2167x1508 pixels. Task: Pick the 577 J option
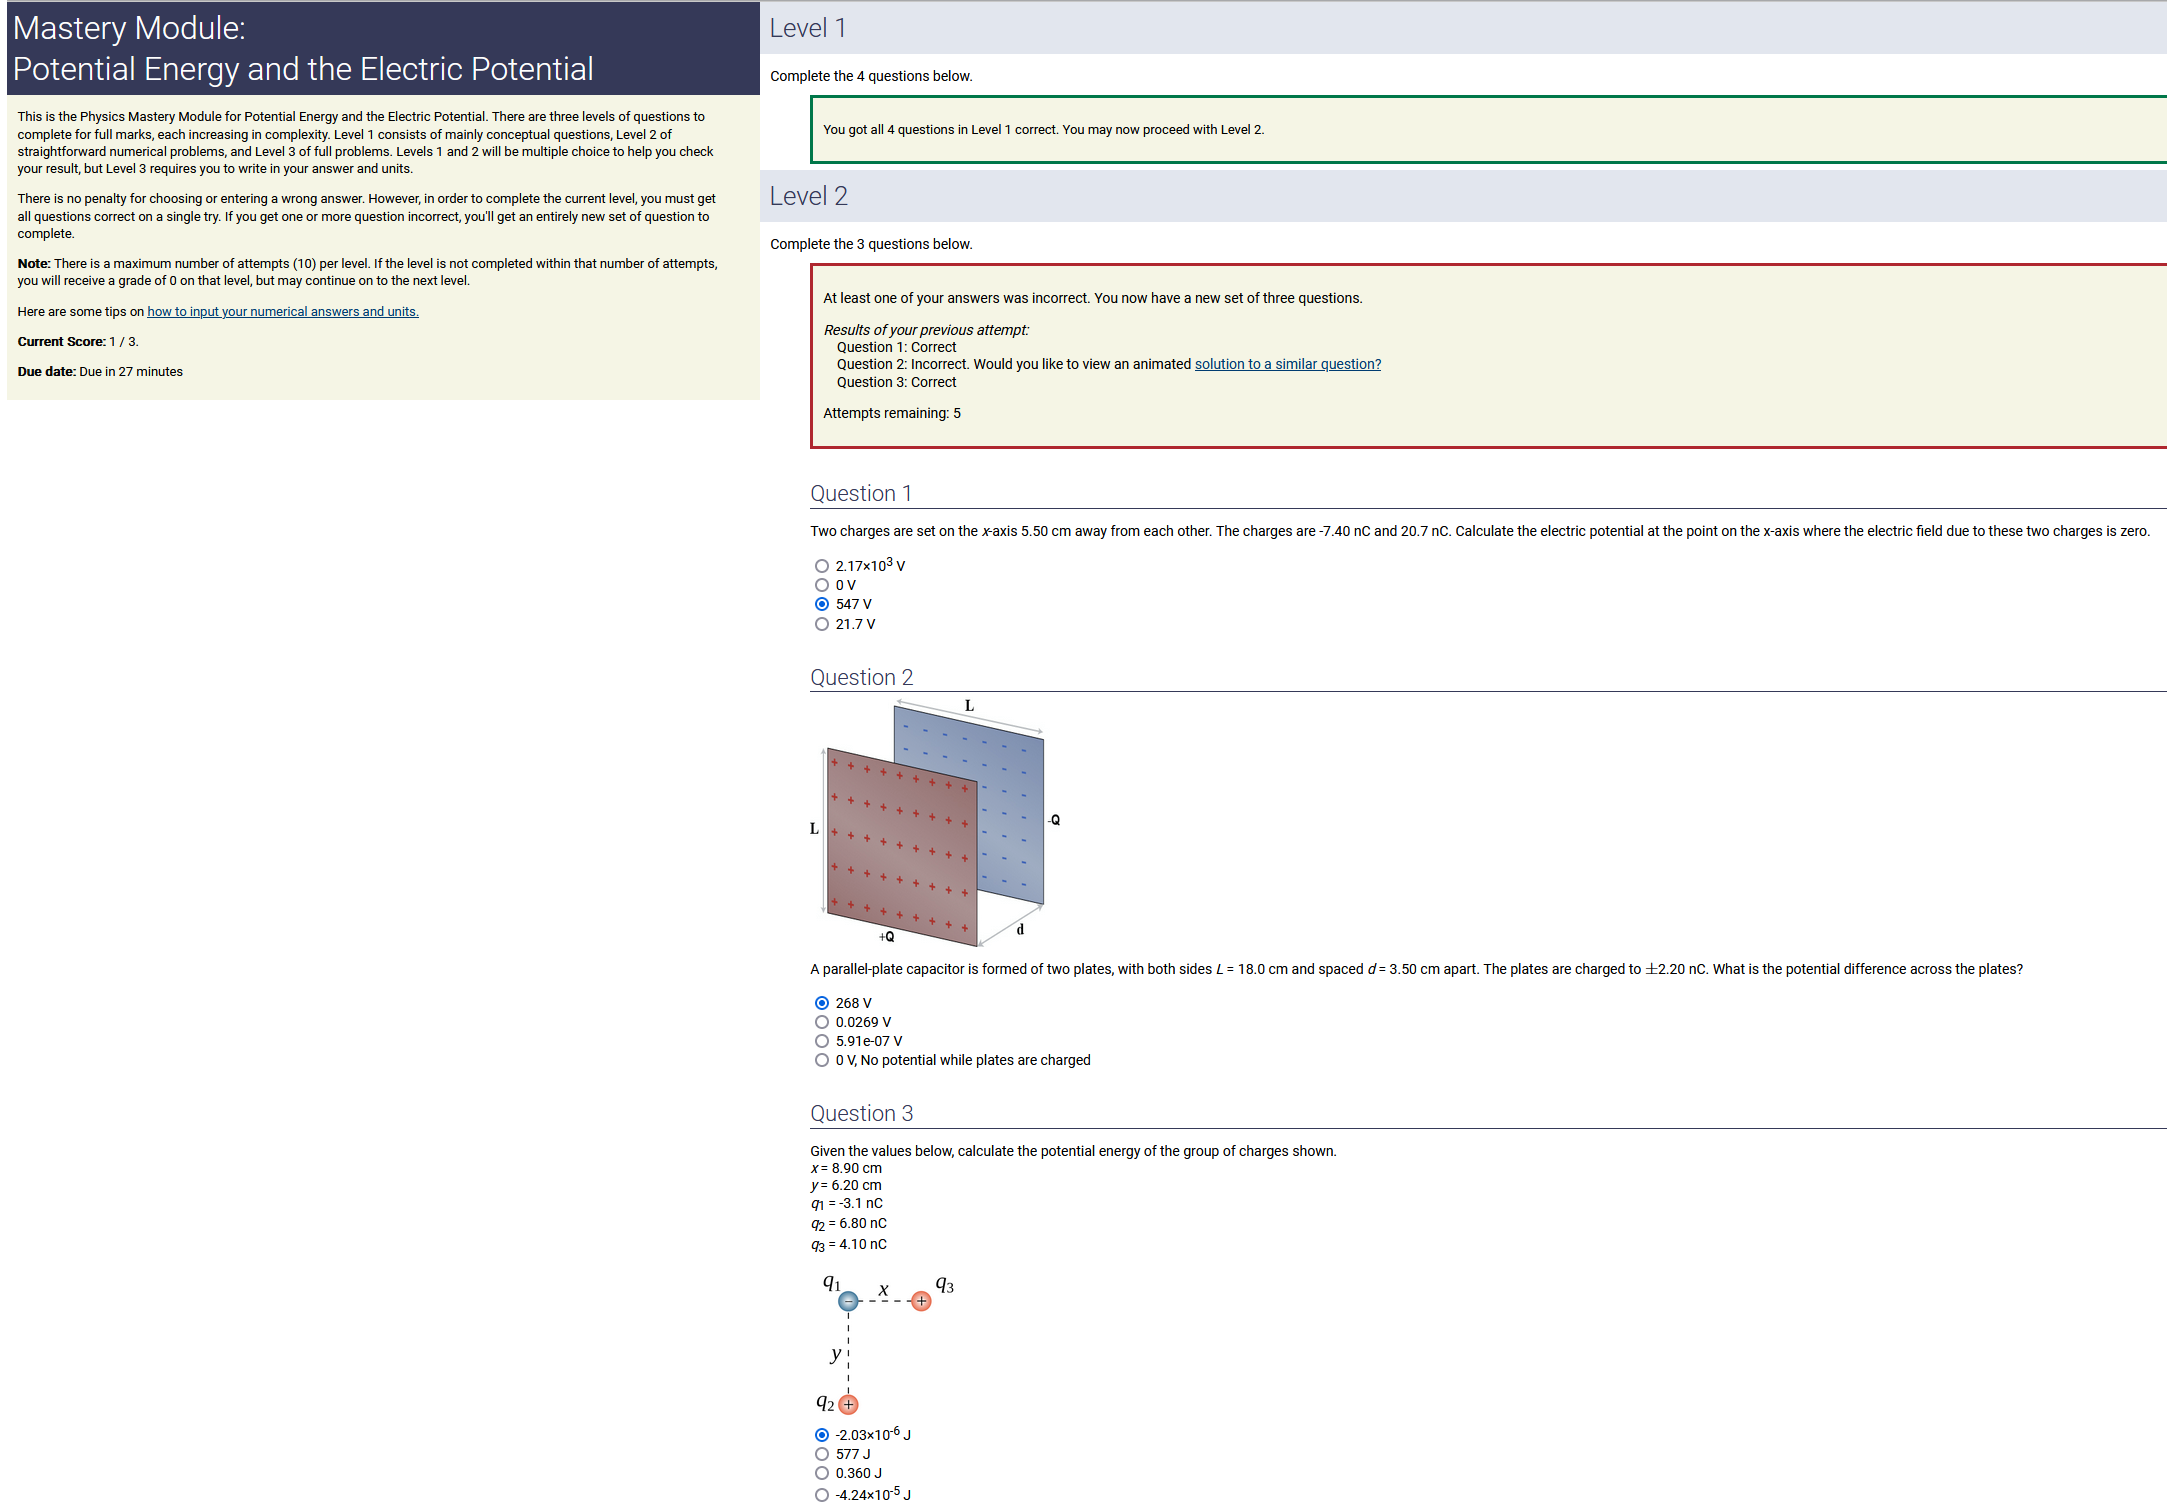[x=822, y=1454]
